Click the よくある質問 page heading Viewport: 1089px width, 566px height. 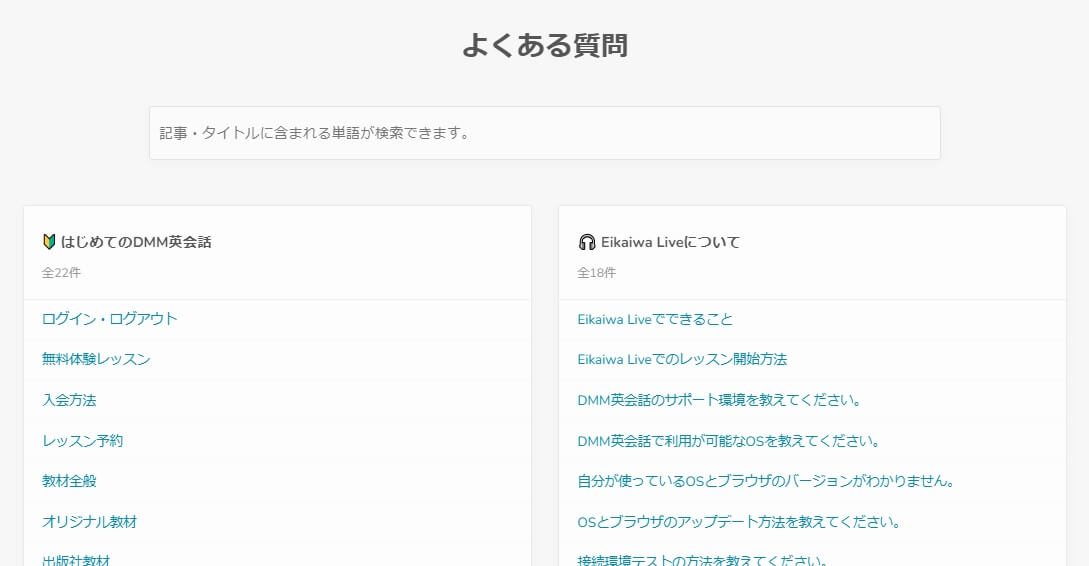pyautogui.click(x=545, y=45)
